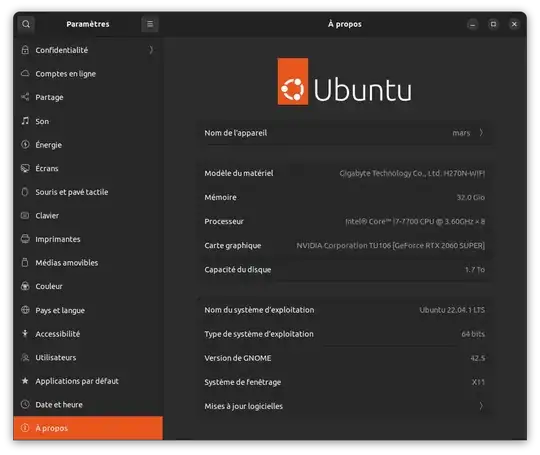Open the hamburger menu in sidebar header
The image size is (540, 455).
click(150, 24)
